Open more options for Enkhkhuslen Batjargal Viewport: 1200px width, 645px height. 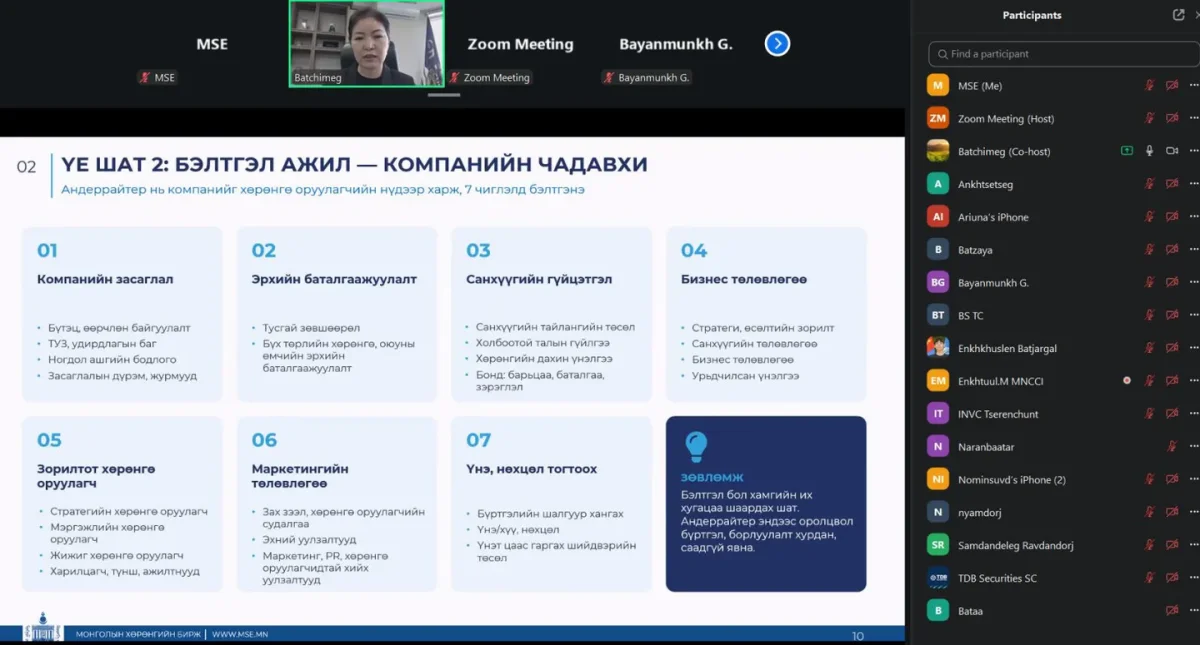[x=1193, y=348]
